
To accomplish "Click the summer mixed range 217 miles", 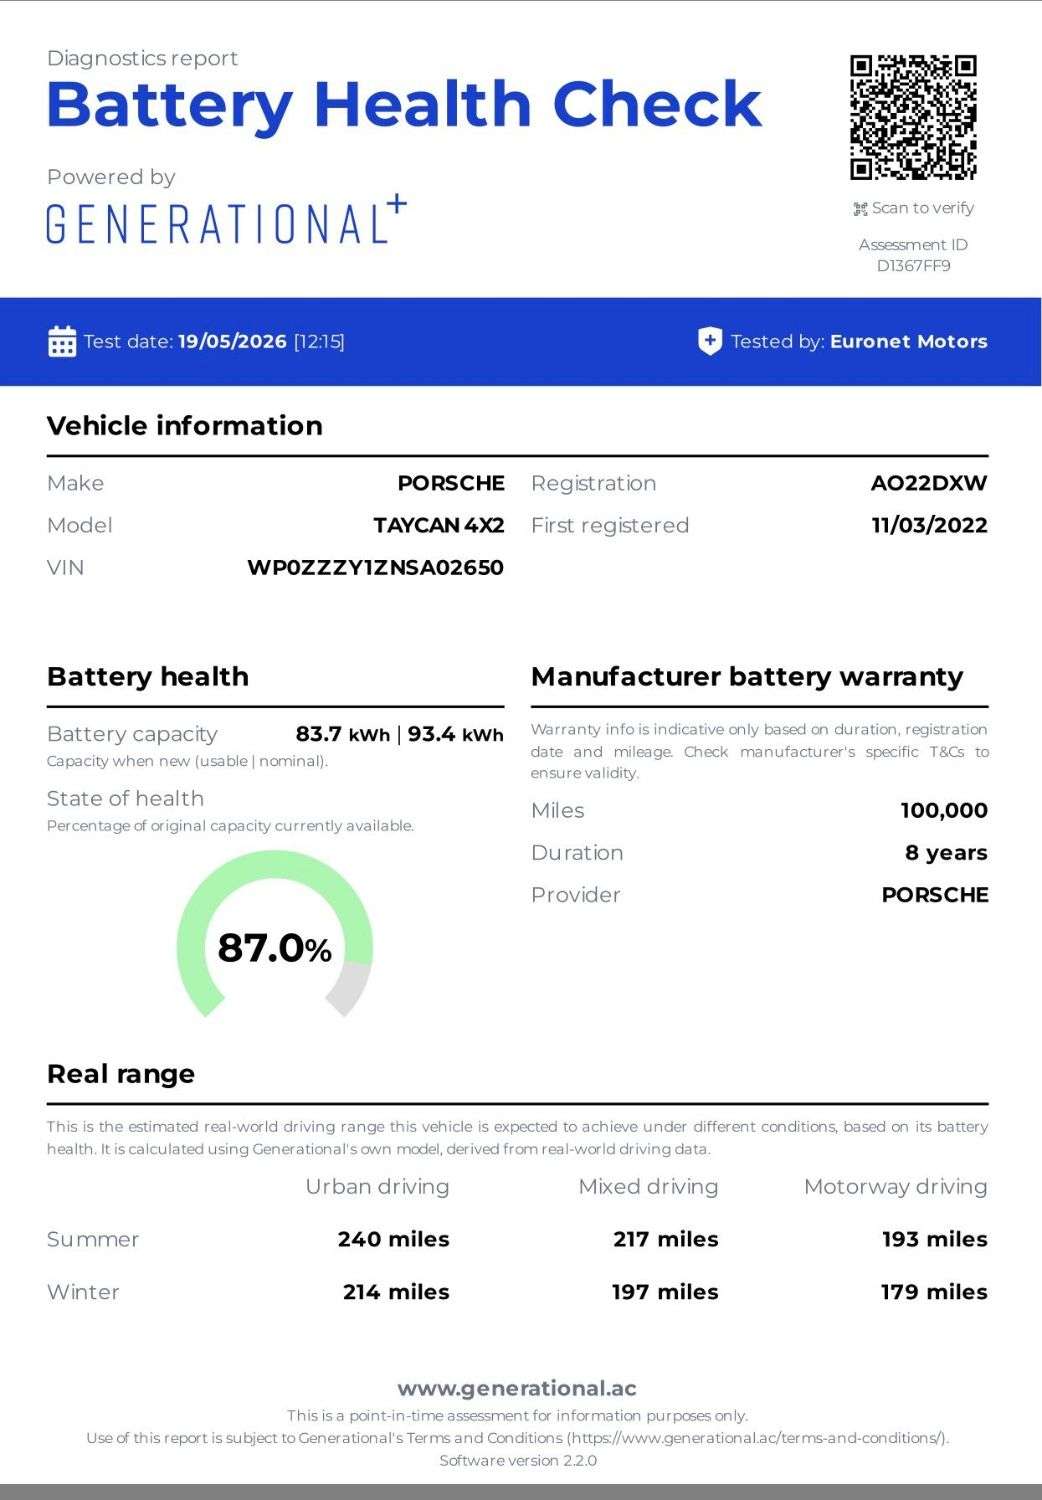I will pyautogui.click(x=666, y=1239).
